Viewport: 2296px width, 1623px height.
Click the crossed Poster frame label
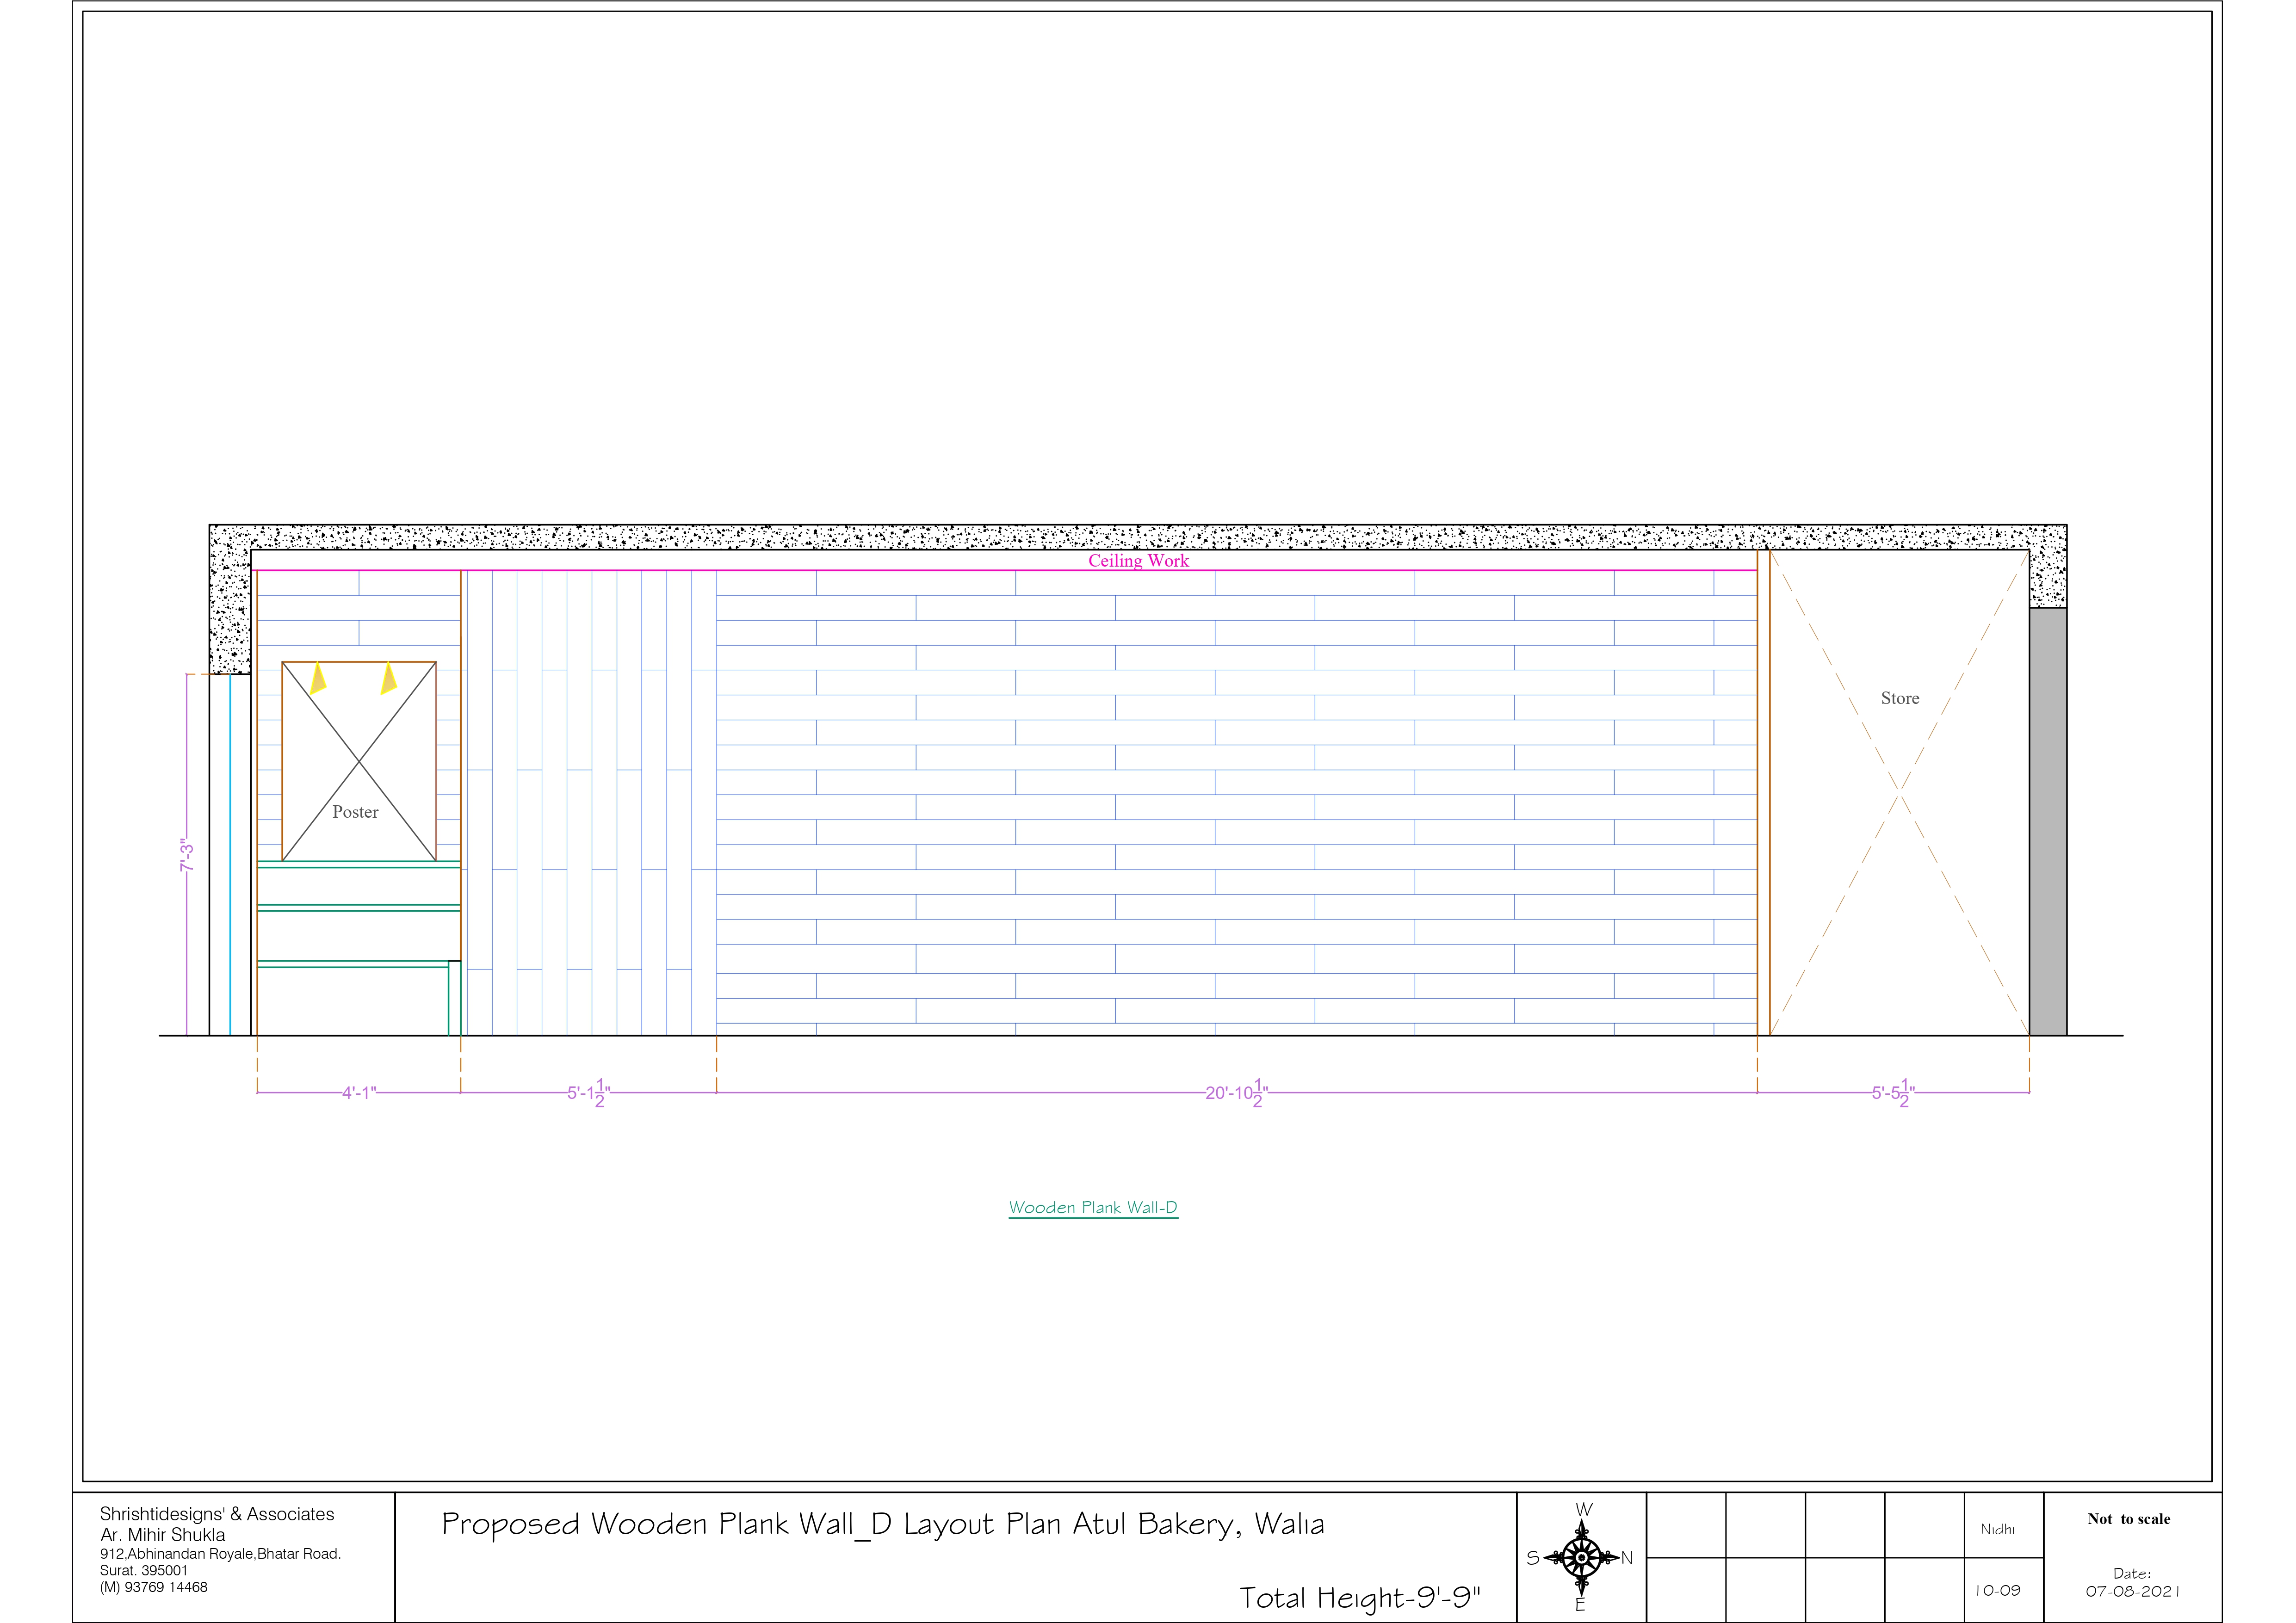[356, 812]
